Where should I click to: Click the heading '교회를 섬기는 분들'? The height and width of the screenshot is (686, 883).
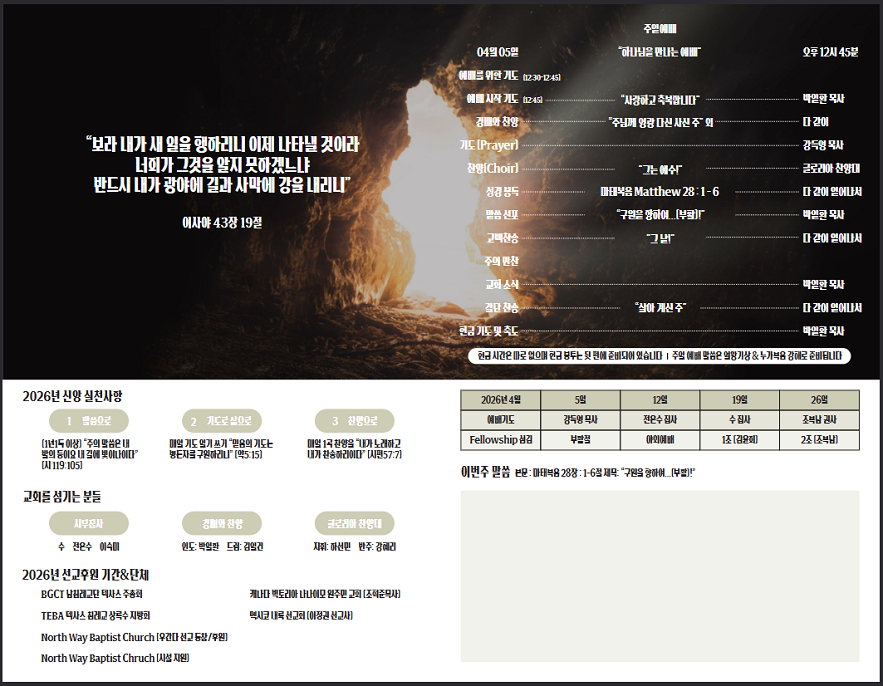(61, 497)
